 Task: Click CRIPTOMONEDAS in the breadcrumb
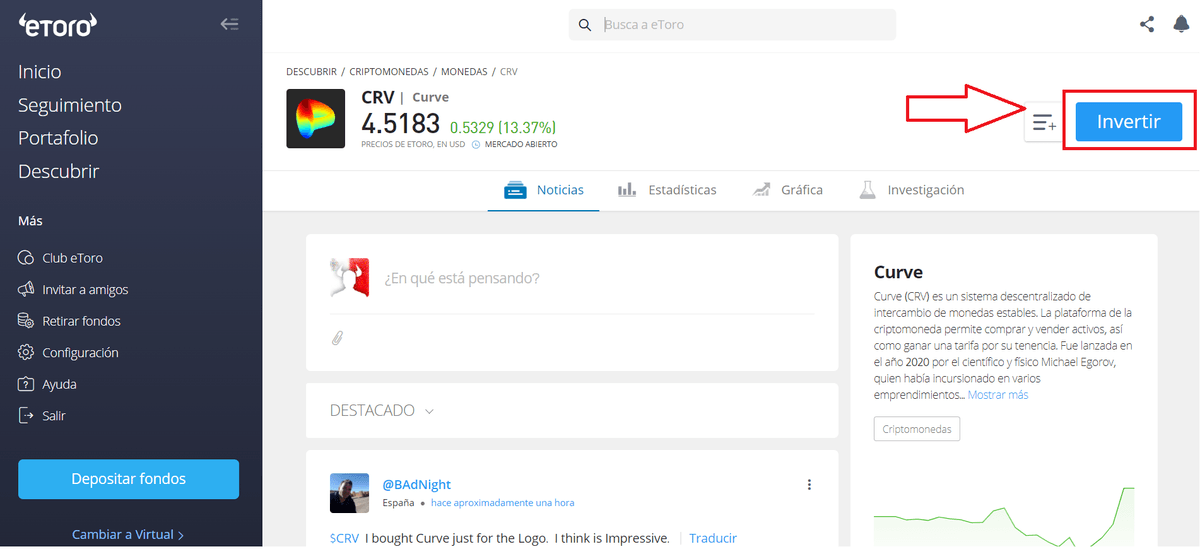tap(389, 72)
